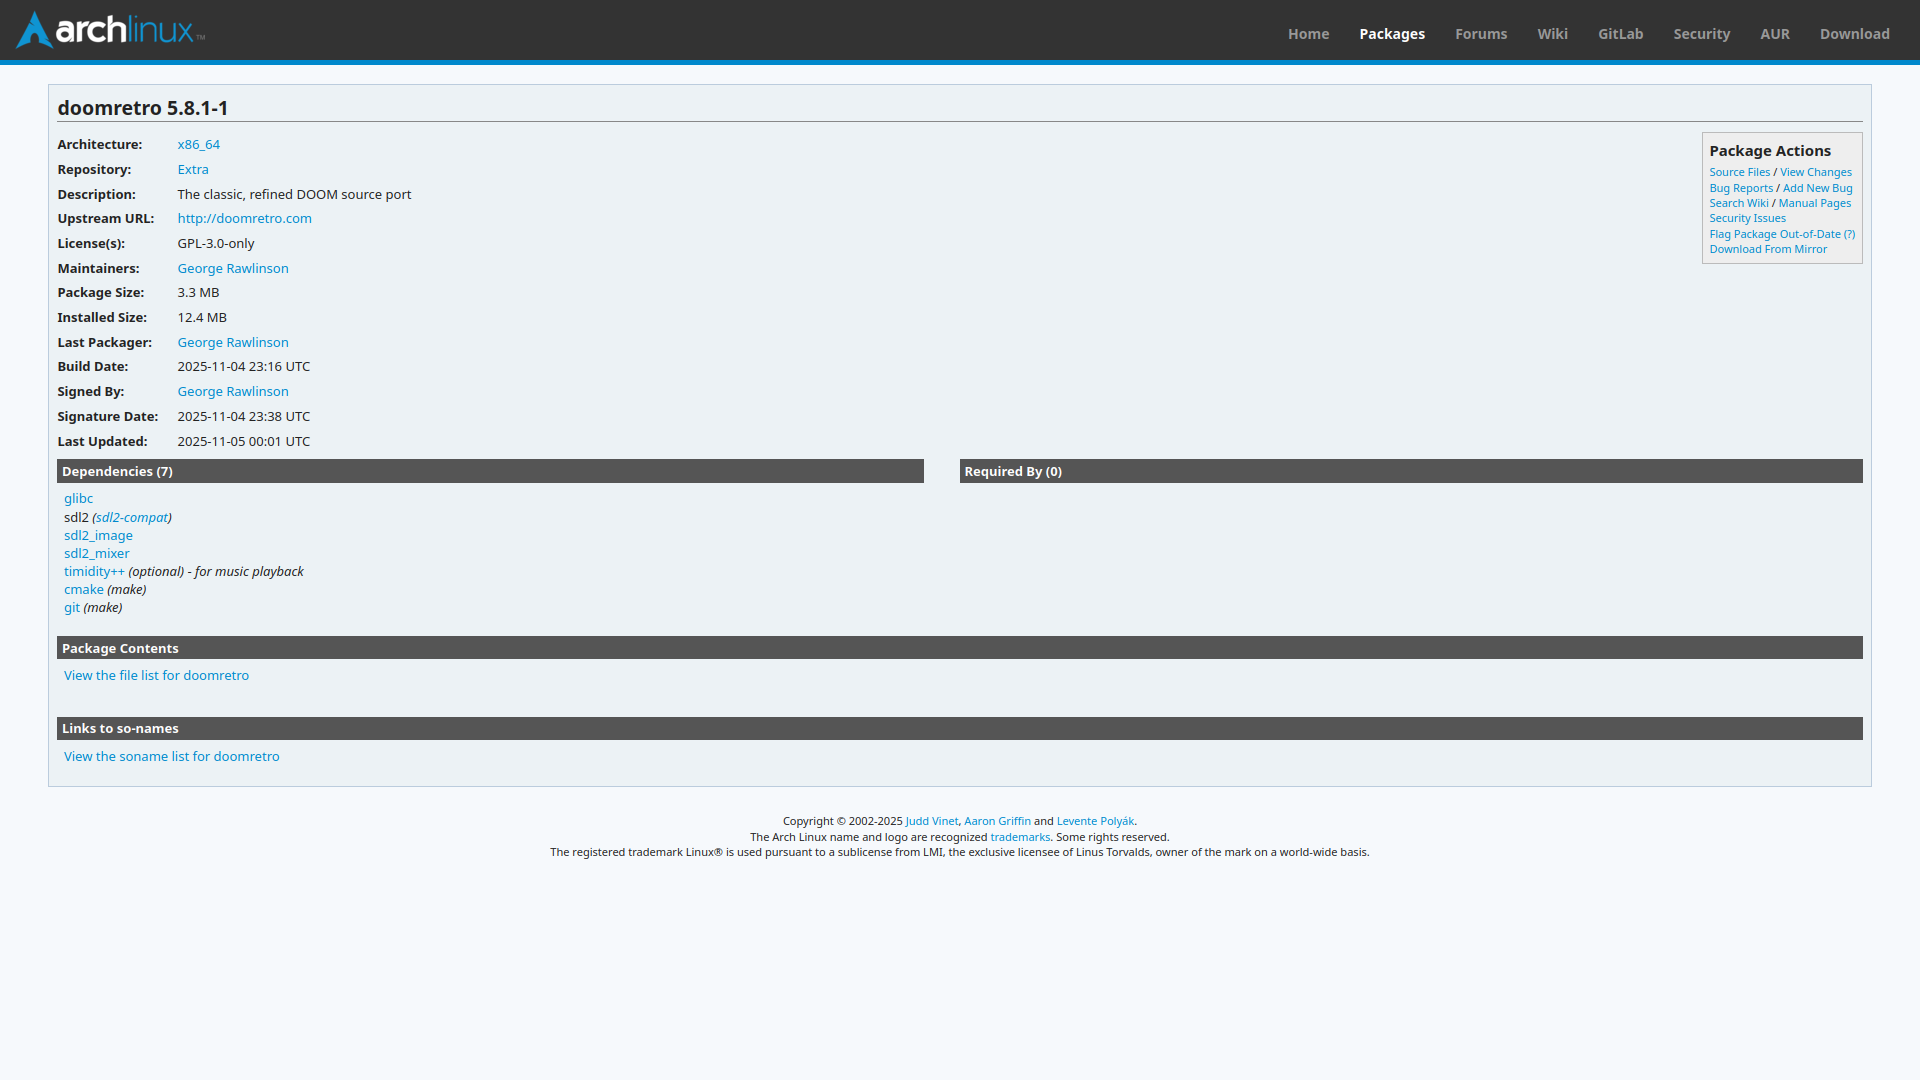Click Flag Package Out-of-Date

[x=1774, y=235]
